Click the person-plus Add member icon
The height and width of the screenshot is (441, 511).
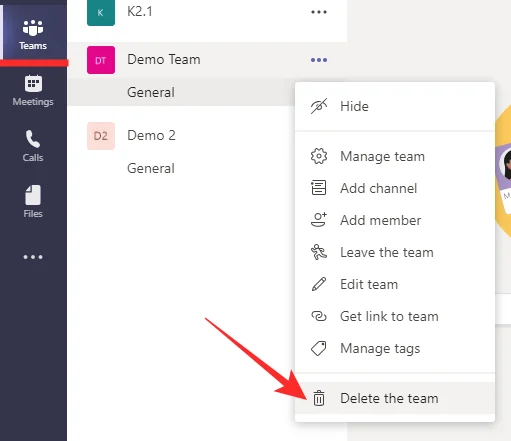coord(319,220)
